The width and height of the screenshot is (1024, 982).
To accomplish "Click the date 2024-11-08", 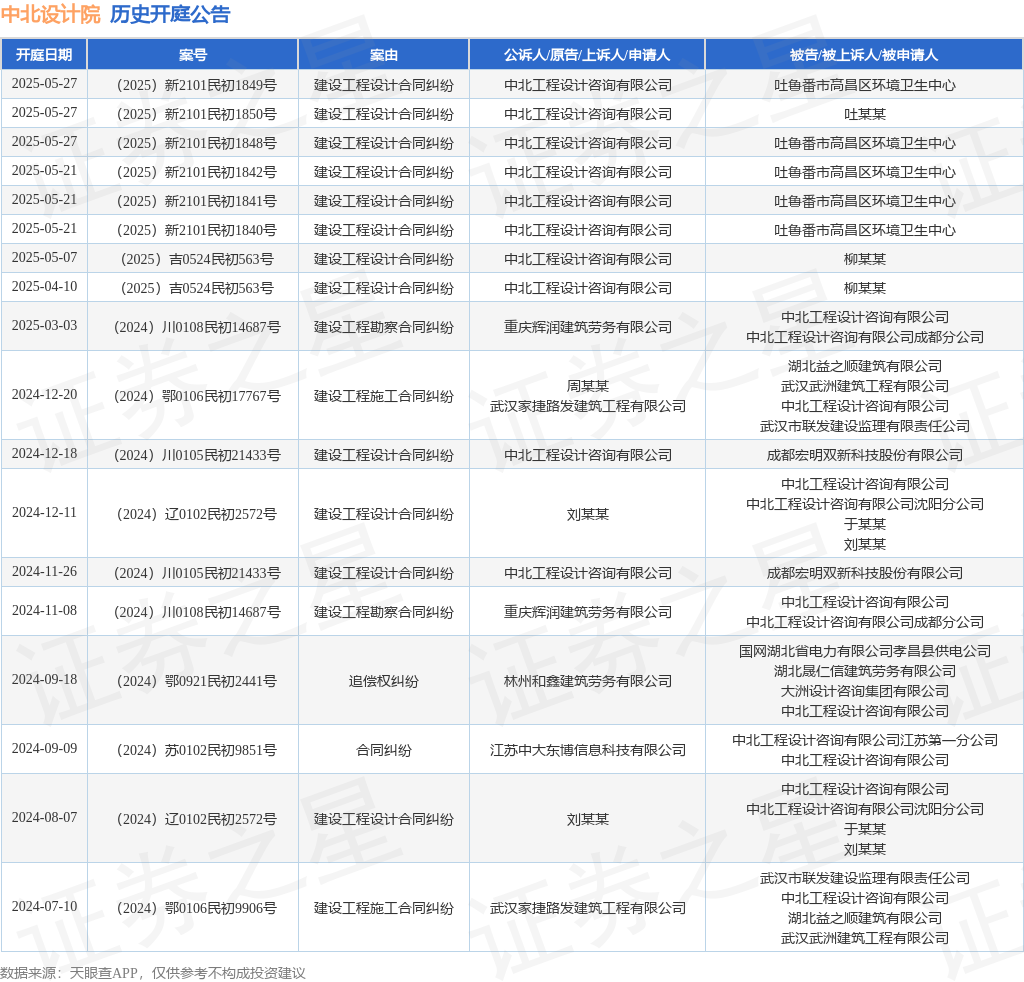I will pos(44,610).
